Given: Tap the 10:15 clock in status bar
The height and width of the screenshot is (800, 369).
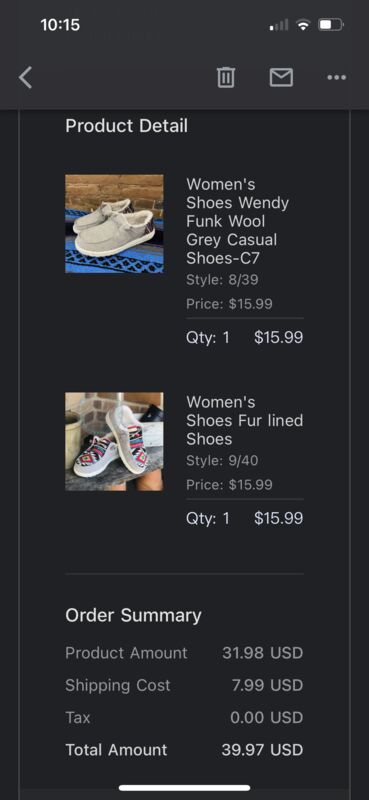Looking at the screenshot, I should [x=60, y=24].
